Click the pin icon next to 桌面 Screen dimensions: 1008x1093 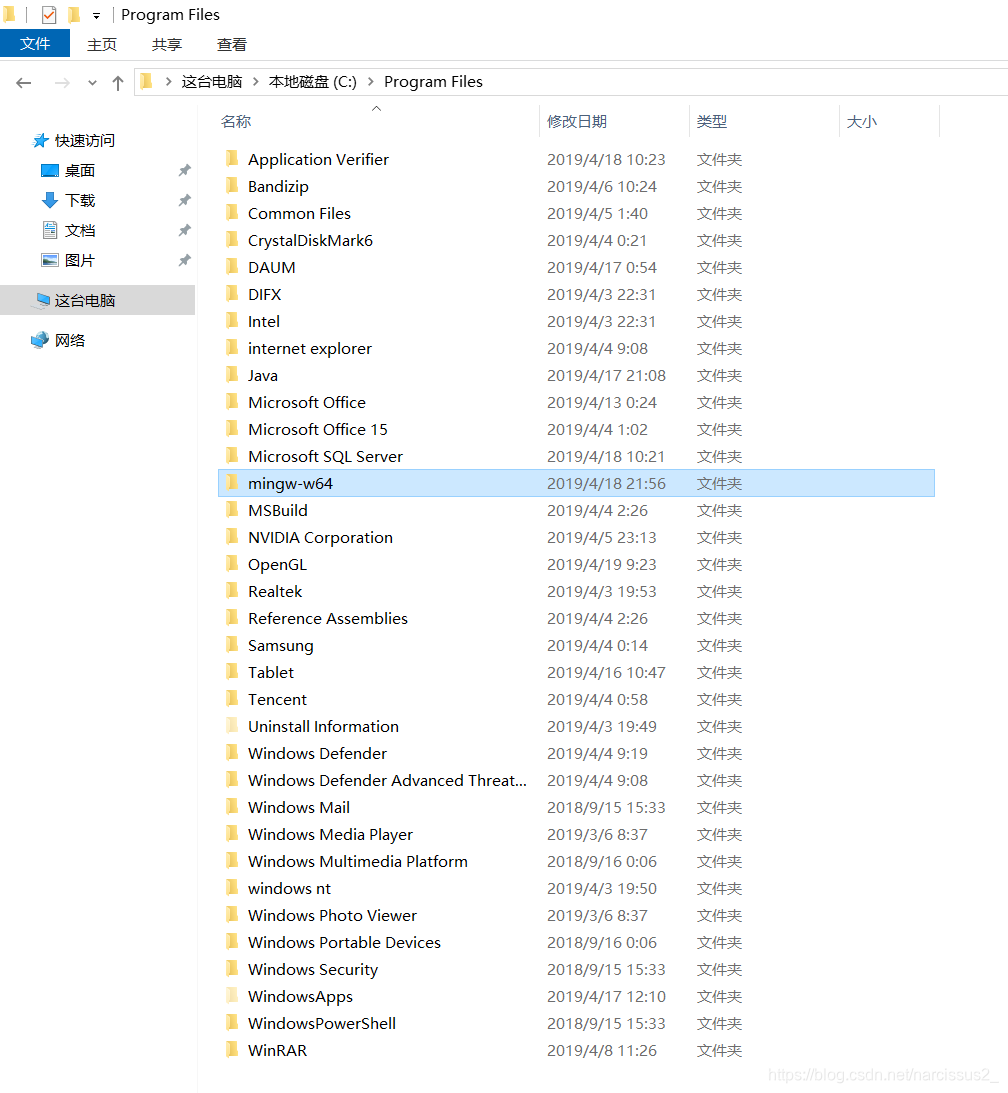click(x=184, y=171)
